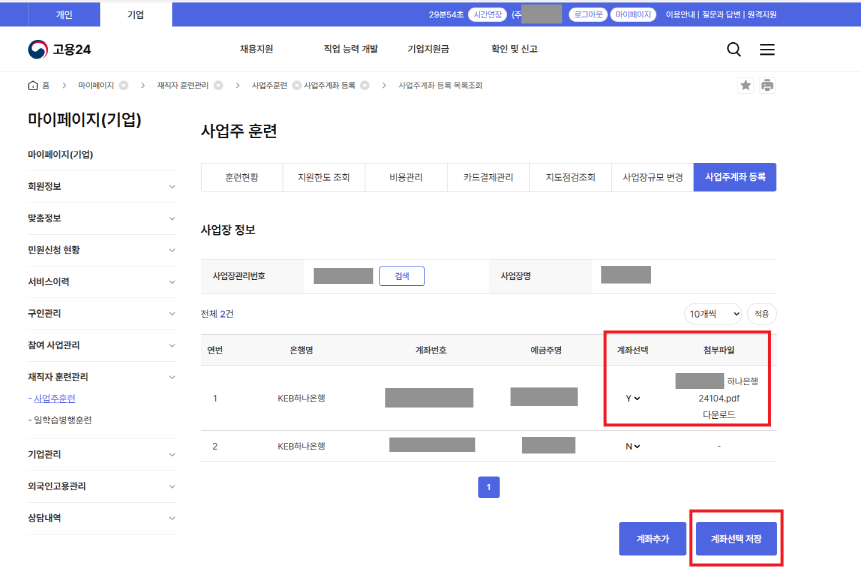Switch to the 개인 tab
The height and width of the screenshot is (581, 861).
pyautogui.click(x=64, y=14)
